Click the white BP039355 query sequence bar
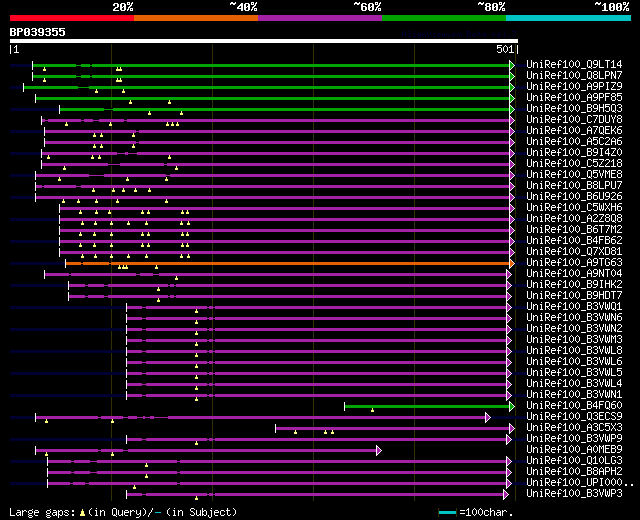This screenshot has height=520, width=640. click(x=264, y=41)
